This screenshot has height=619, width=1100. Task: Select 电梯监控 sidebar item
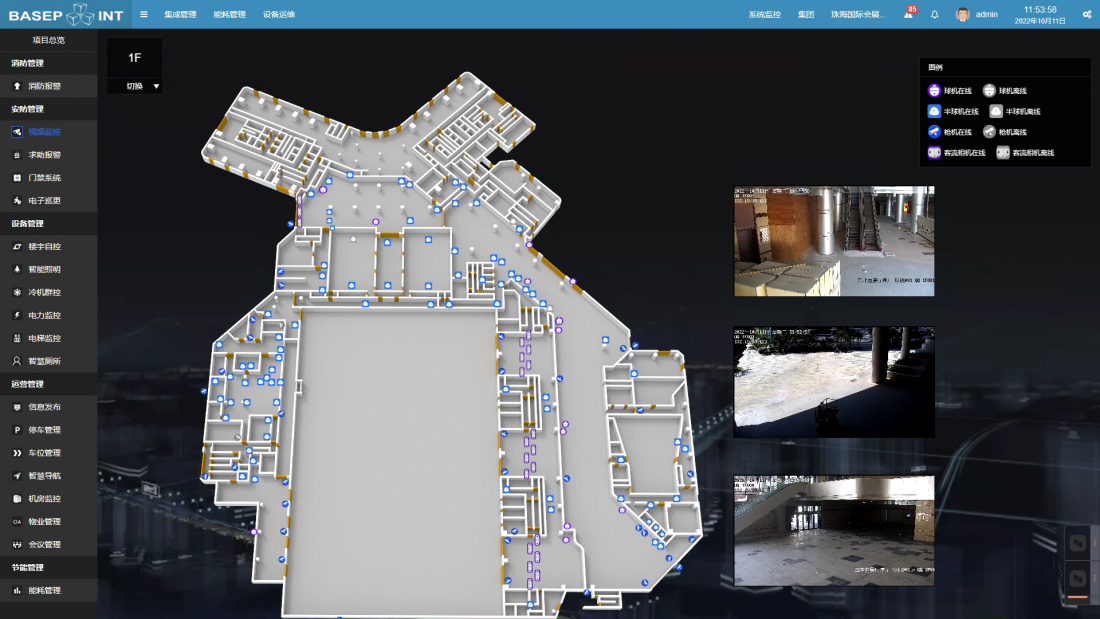tap(44, 338)
